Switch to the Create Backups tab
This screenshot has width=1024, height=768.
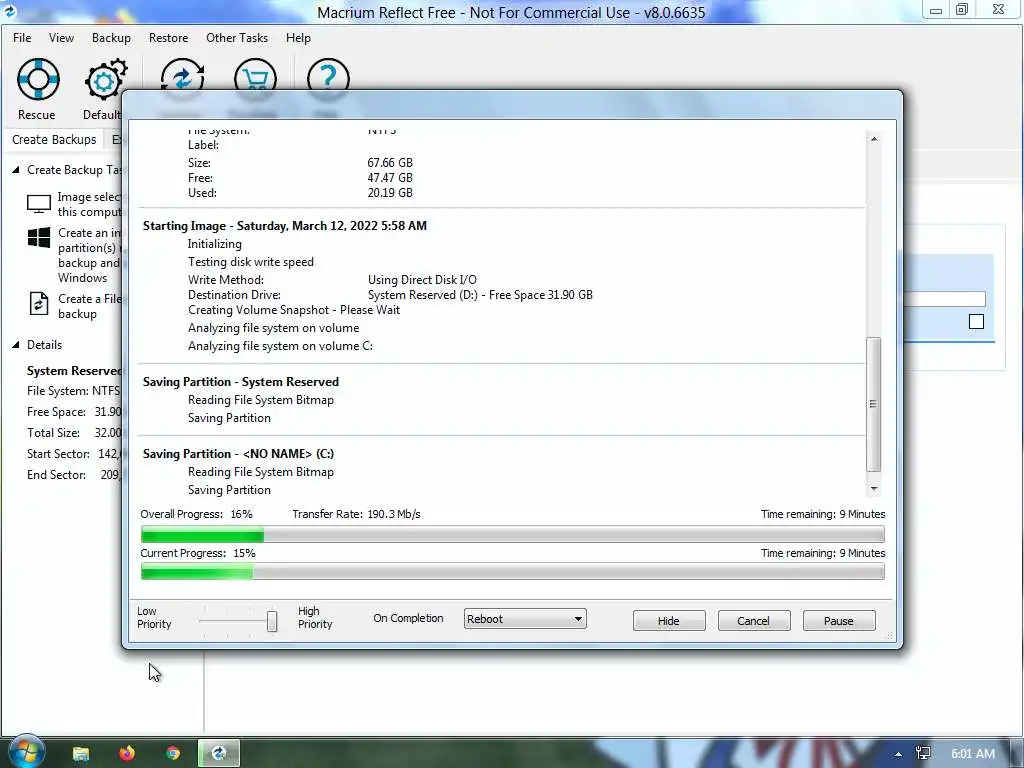(54, 140)
